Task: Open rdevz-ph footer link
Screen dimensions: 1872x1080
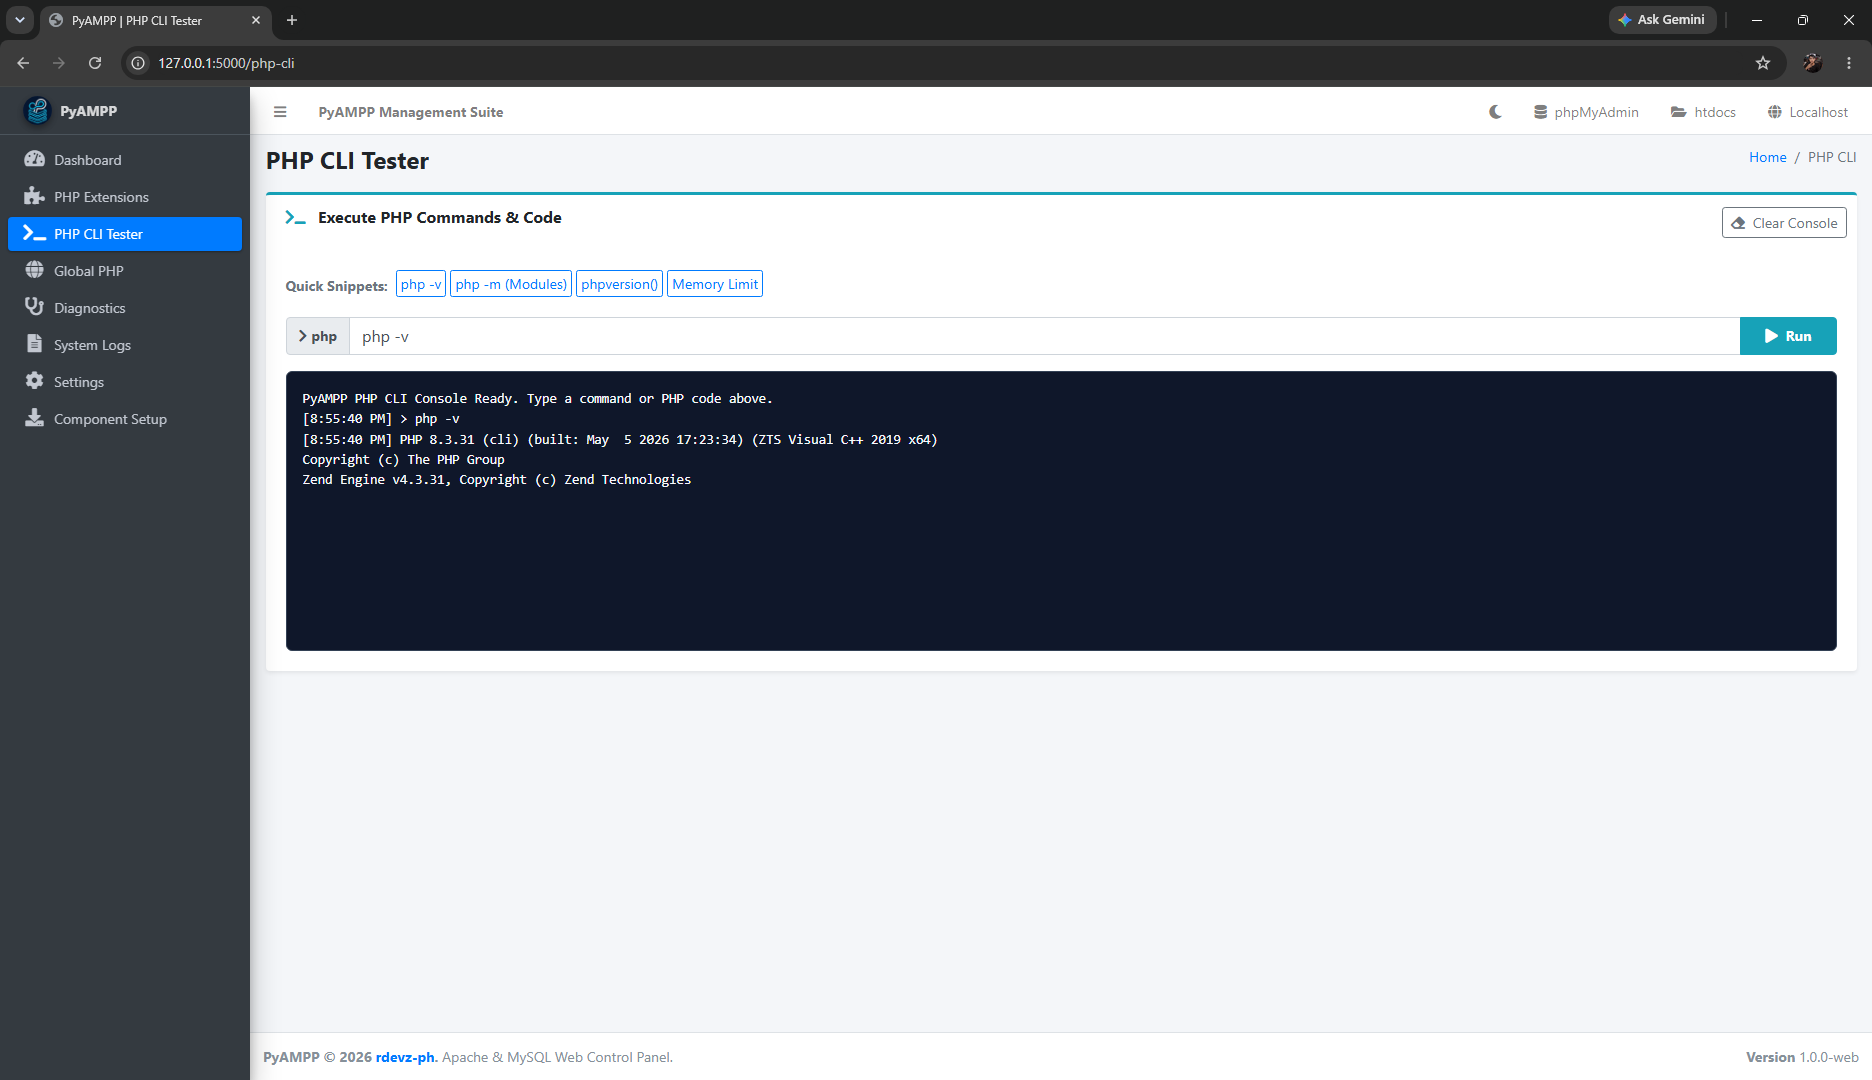Action: 405,1057
